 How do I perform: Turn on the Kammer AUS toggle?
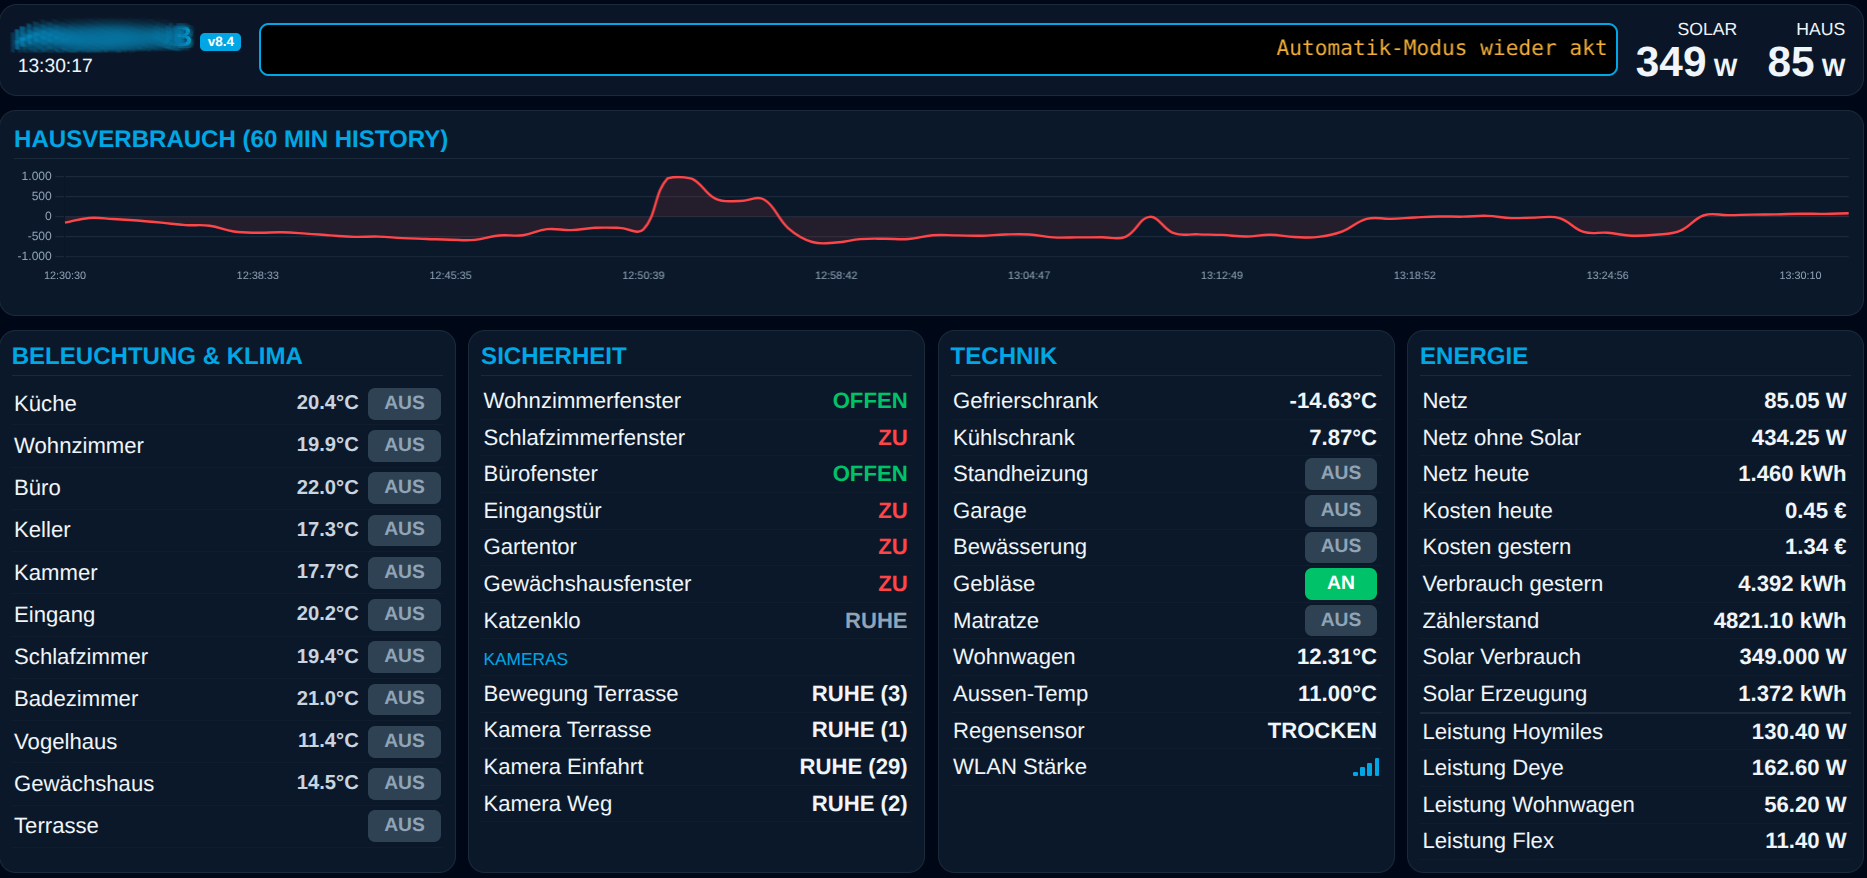pyautogui.click(x=404, y=572)
